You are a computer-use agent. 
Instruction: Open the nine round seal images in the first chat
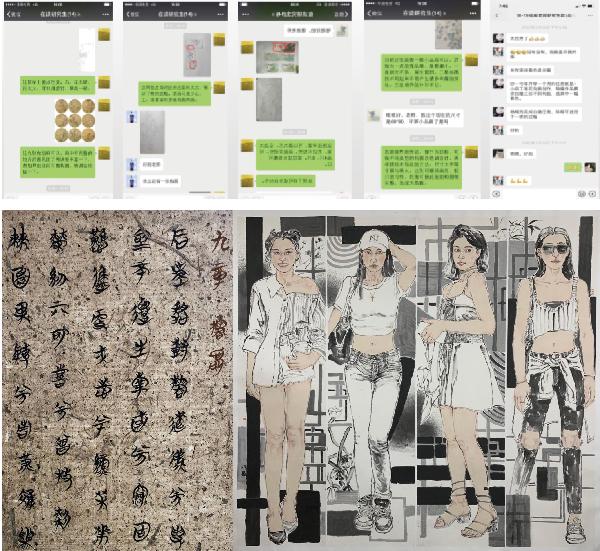(75, 120)
